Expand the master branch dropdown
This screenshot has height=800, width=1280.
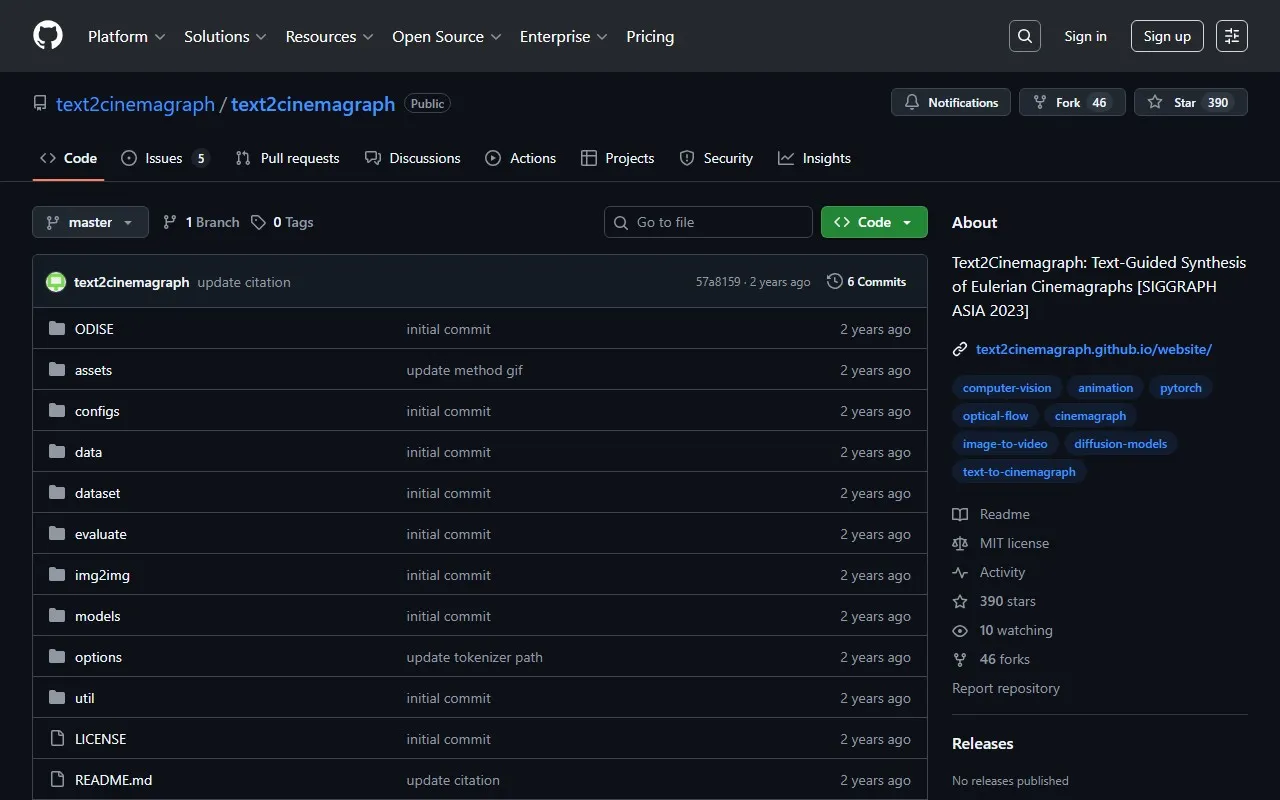tap(90, 222)
